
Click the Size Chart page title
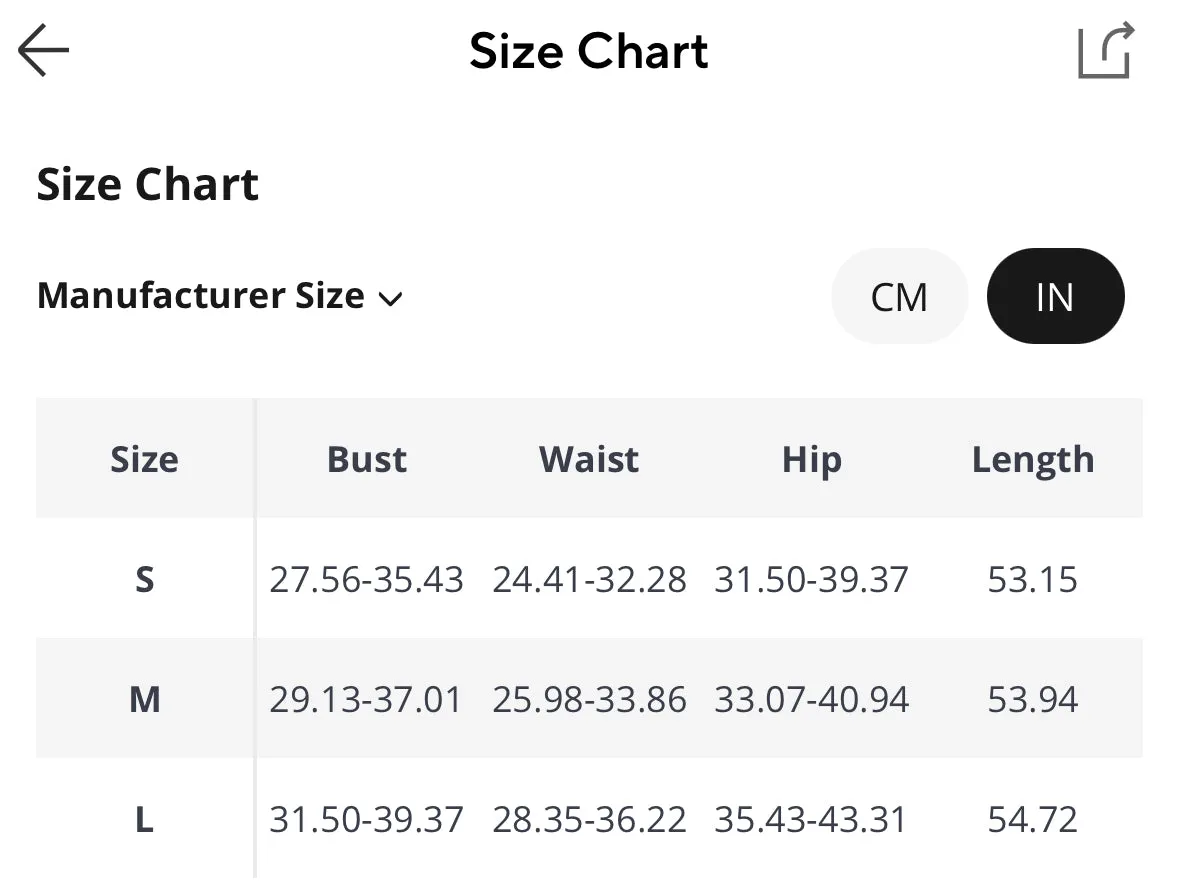coord(589,51)
